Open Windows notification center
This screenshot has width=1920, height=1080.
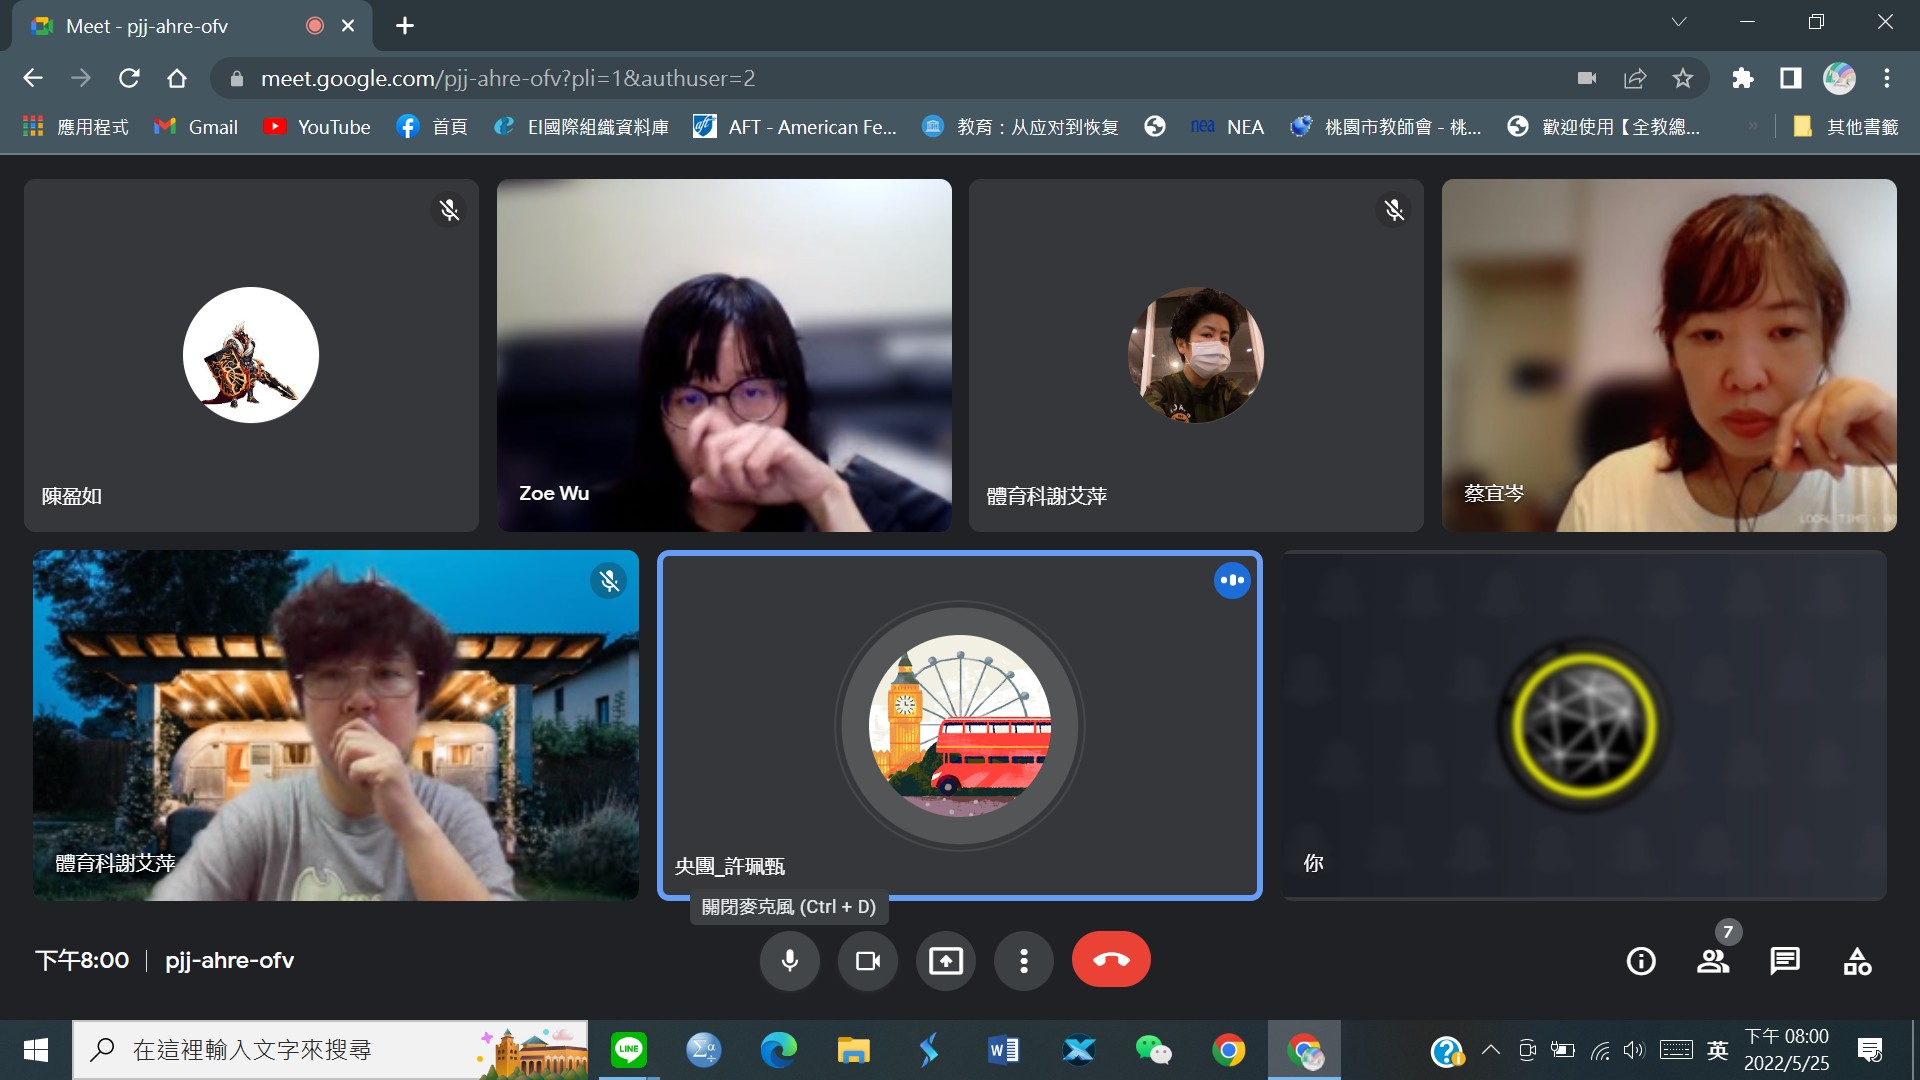(x=1870, y=1050)
